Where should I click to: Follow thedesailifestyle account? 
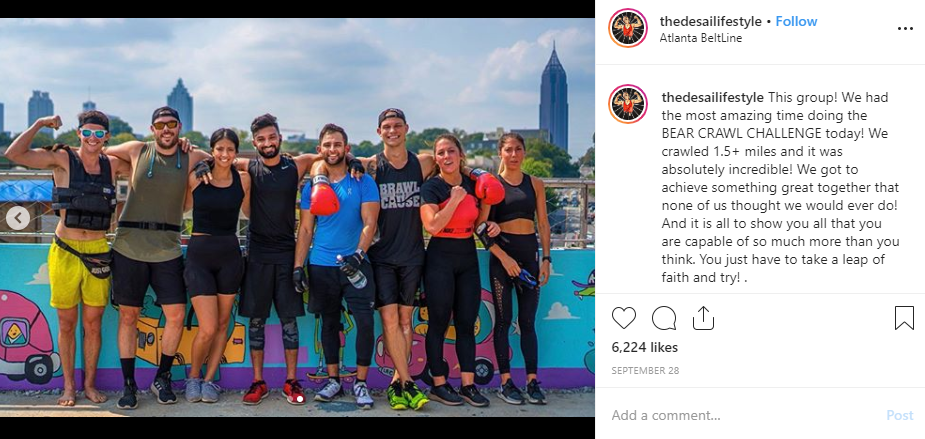click(x=796, y=21)
